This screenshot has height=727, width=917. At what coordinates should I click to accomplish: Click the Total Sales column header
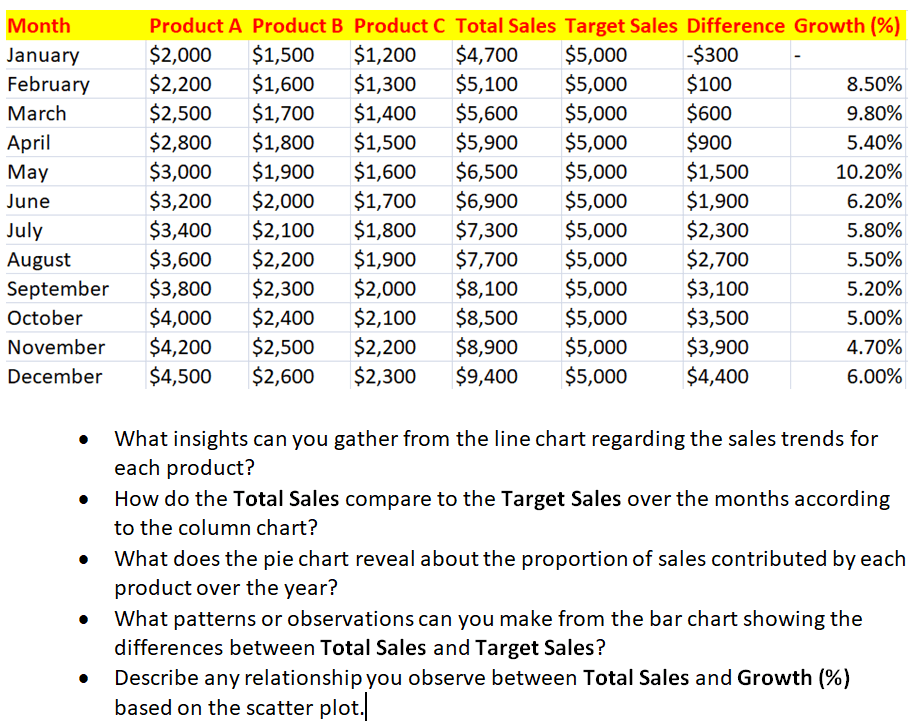click(506, 26)
